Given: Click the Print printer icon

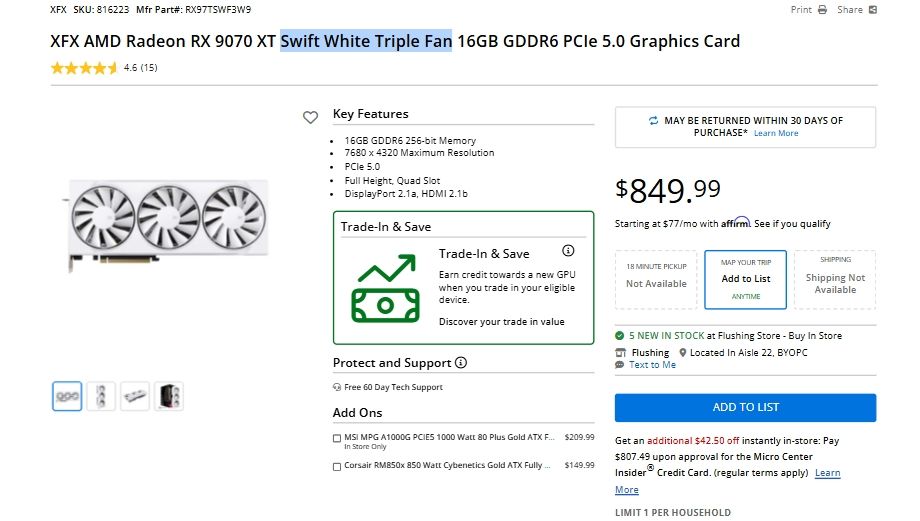Looking at the screenshot, I should 822,10.
